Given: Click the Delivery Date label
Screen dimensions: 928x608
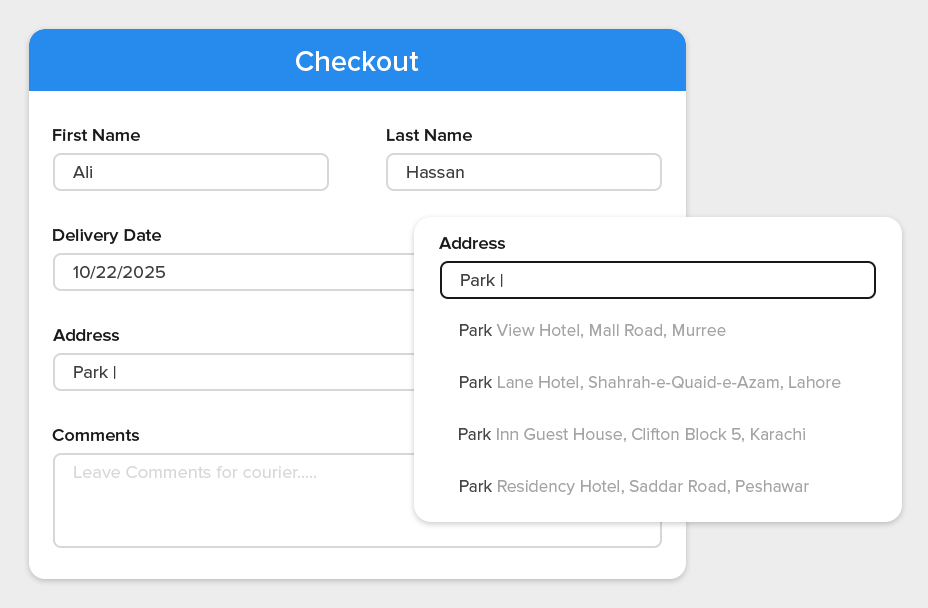Looking at the screenshot, I should (x=106, y=235).
